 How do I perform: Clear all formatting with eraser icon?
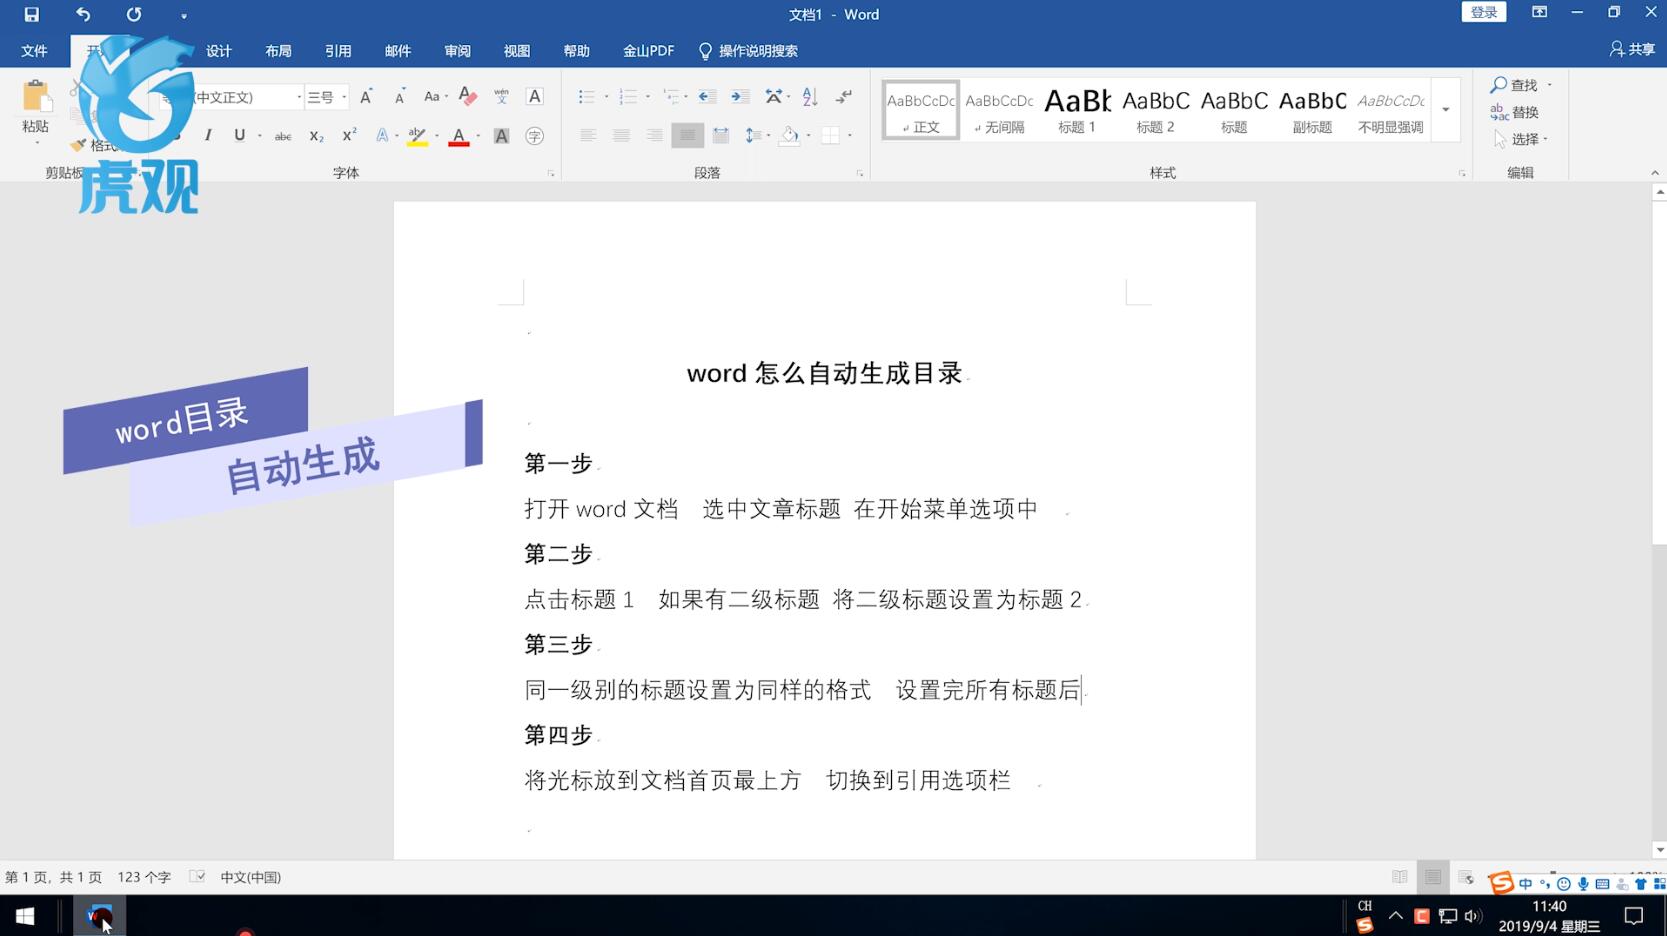(467, 96)
